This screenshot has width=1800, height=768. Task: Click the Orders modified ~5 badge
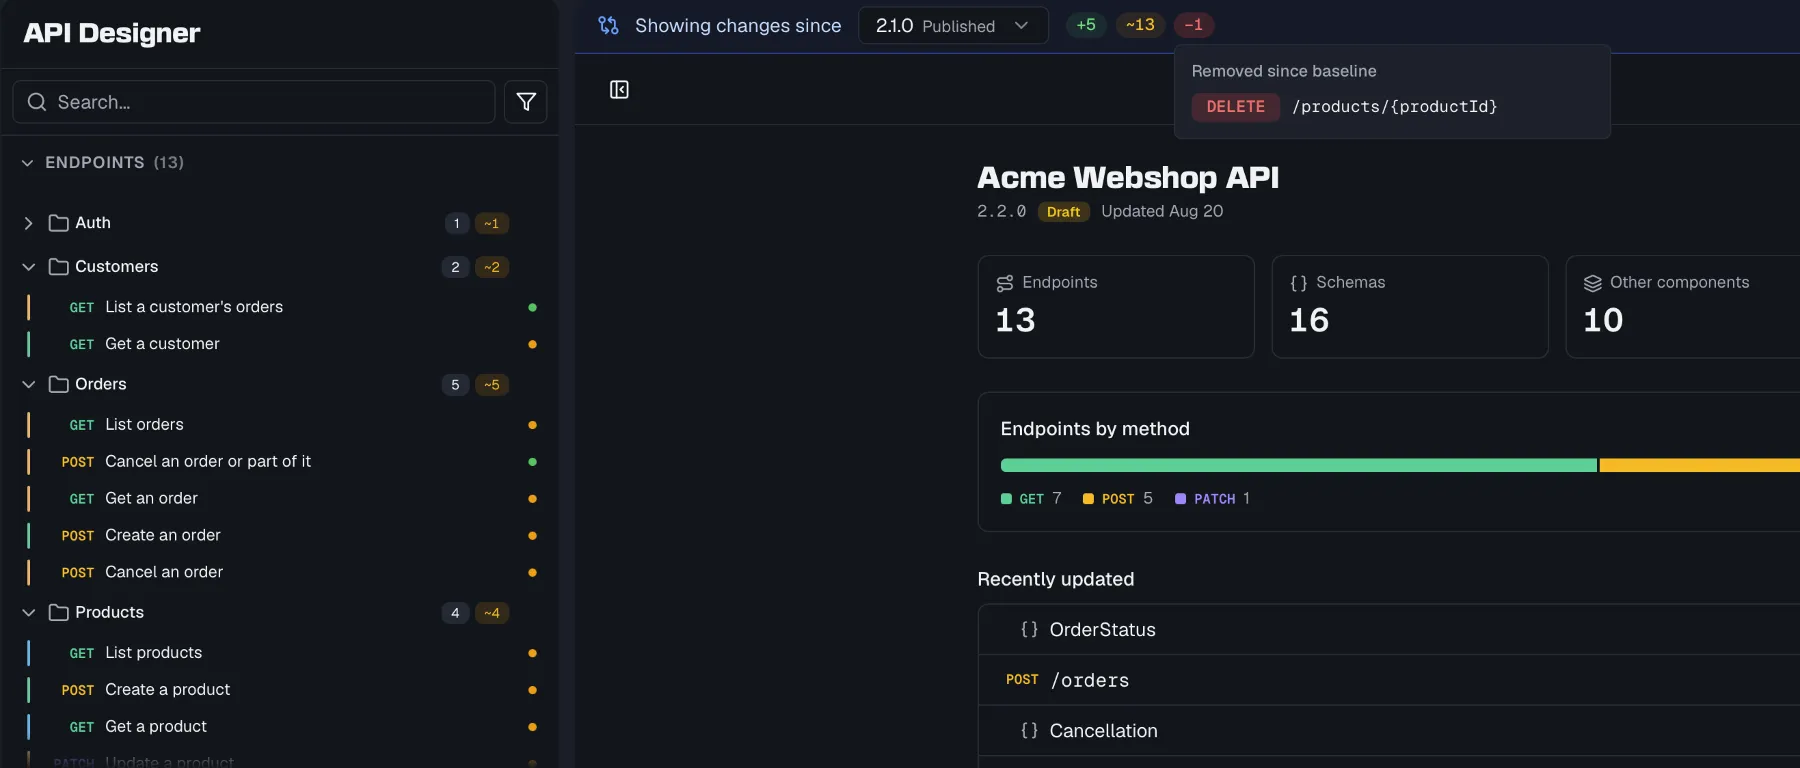click(x=491, y=385)
